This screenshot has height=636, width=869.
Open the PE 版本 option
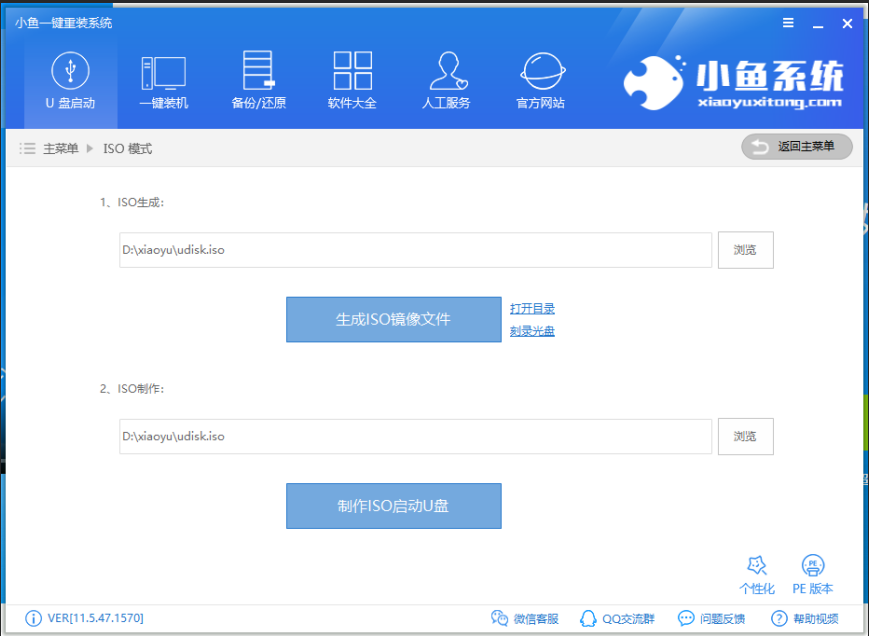[812, 574]
